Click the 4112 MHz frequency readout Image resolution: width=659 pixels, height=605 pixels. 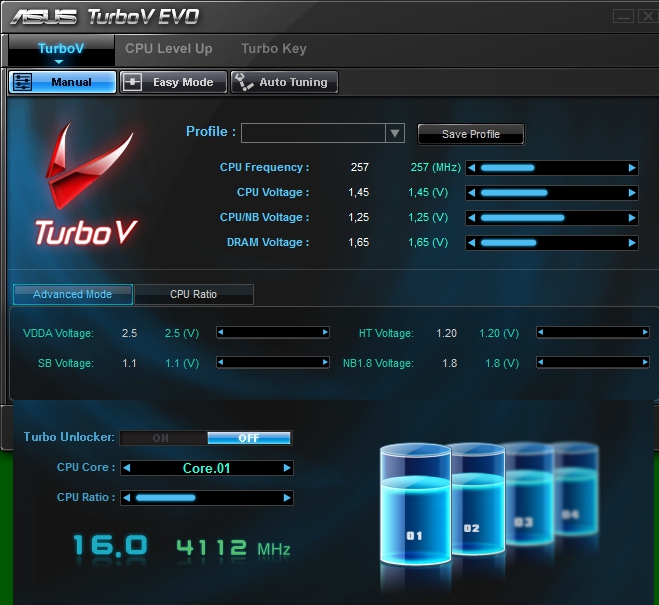(233, 548)
